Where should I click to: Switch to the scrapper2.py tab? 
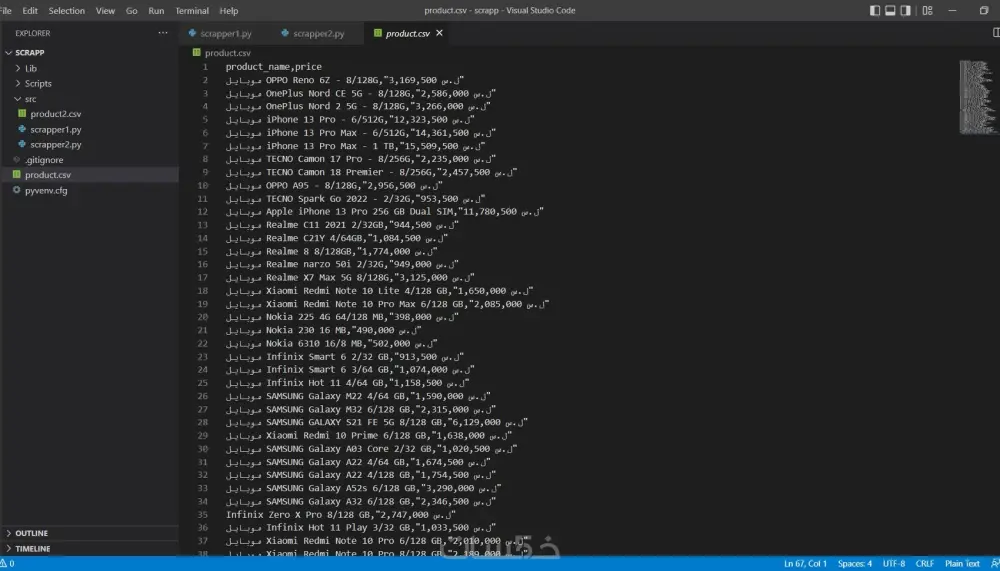point(318,33)
